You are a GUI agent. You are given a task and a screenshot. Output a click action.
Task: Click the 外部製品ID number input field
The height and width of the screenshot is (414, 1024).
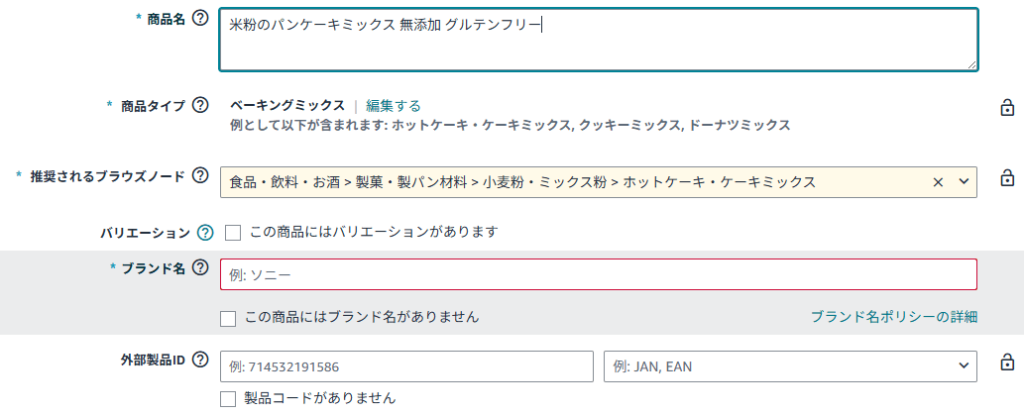click(x=407, y=366)
